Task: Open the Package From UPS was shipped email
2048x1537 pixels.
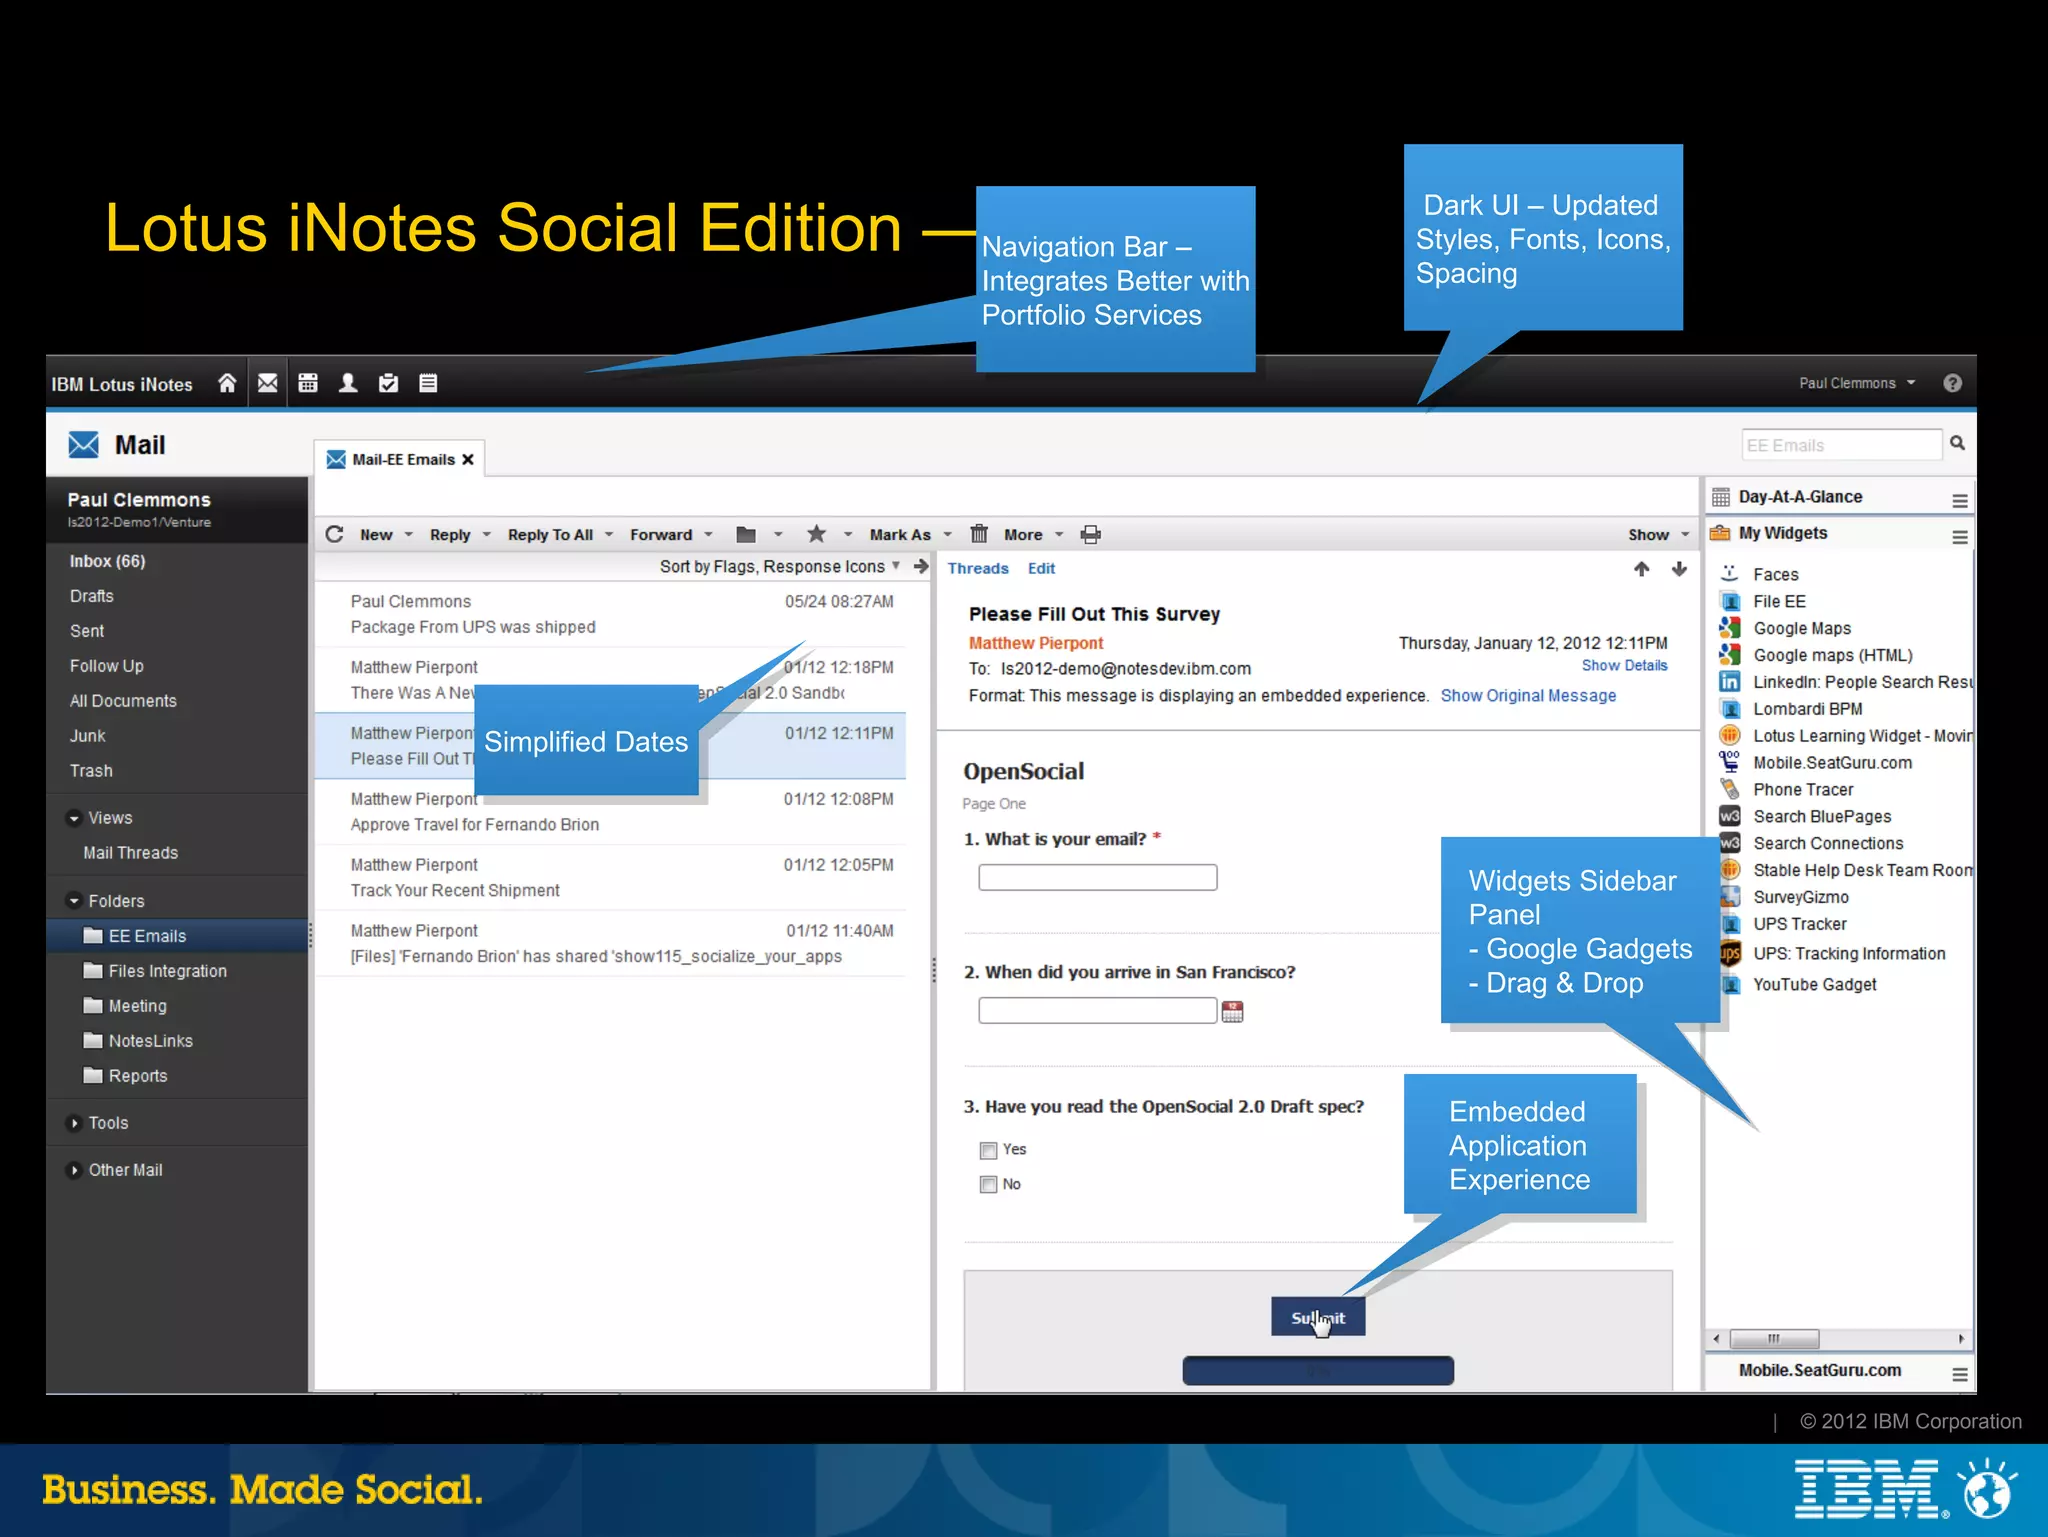Action: click(x=610, y=614)
